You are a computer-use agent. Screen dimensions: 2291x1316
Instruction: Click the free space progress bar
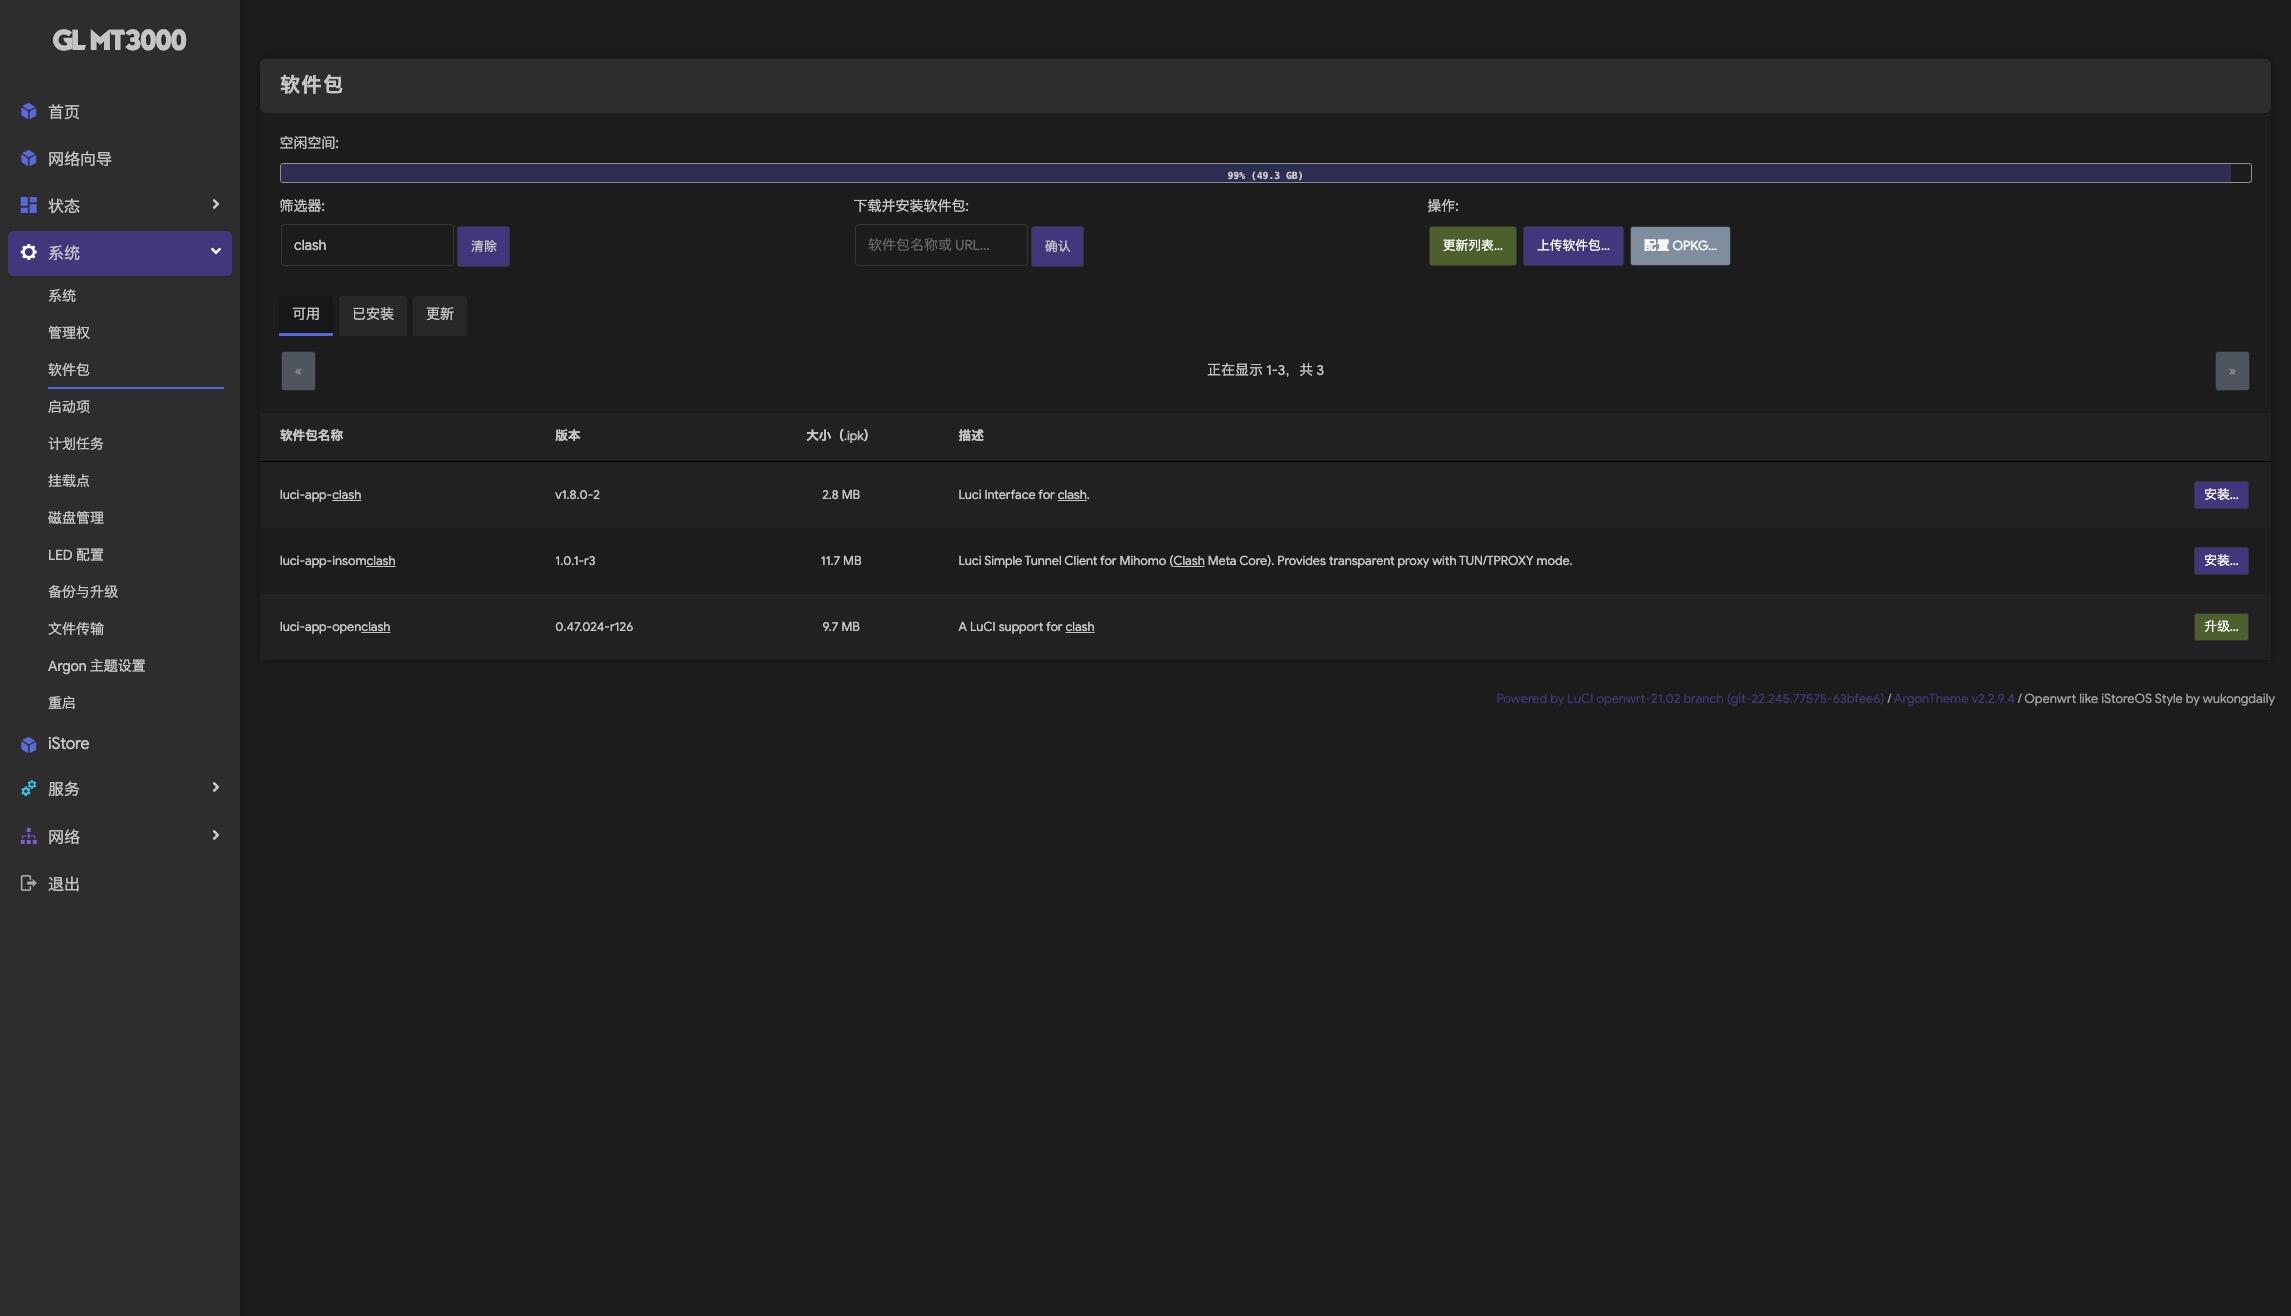pos(1264,174)
